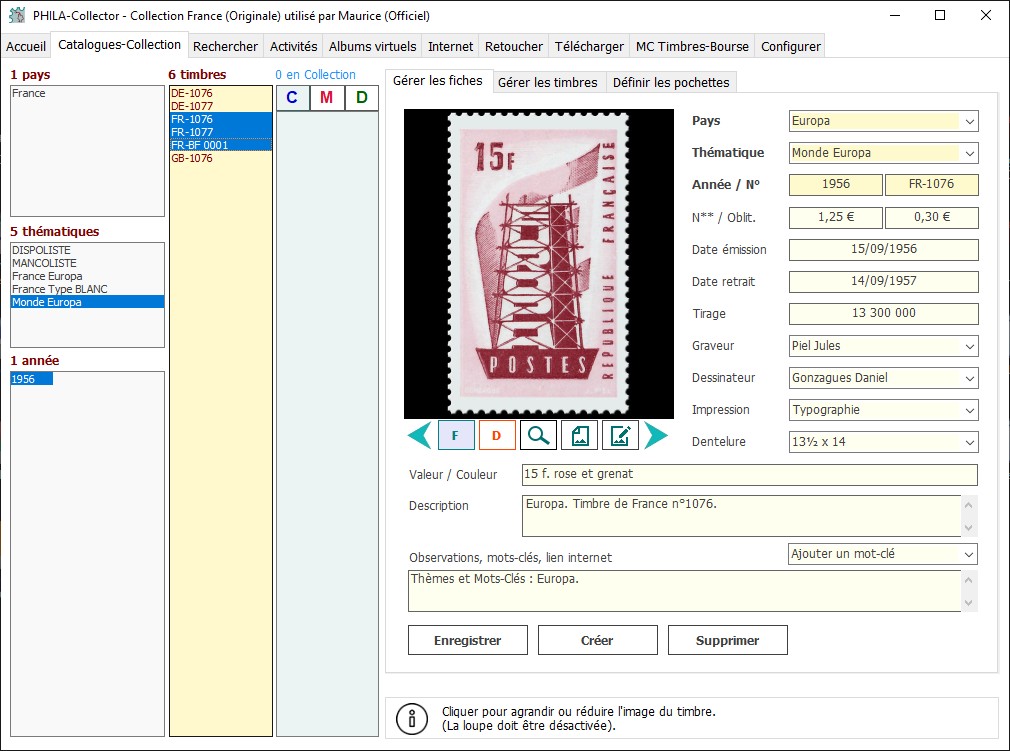This screenshot has height=751, width=1010.
Task: Open the Dentelure dropdown 13½ x 14
Action: point(883,442)
